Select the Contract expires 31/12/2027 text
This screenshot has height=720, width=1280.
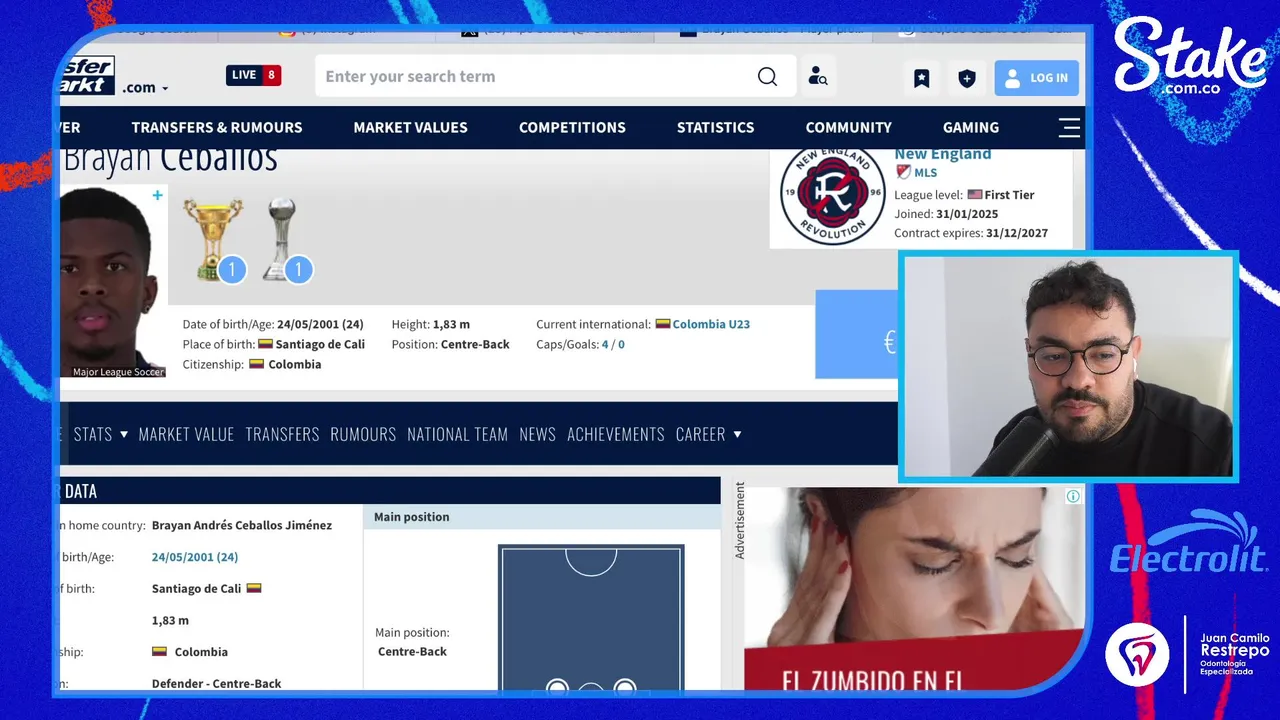(x=971, y=233)
